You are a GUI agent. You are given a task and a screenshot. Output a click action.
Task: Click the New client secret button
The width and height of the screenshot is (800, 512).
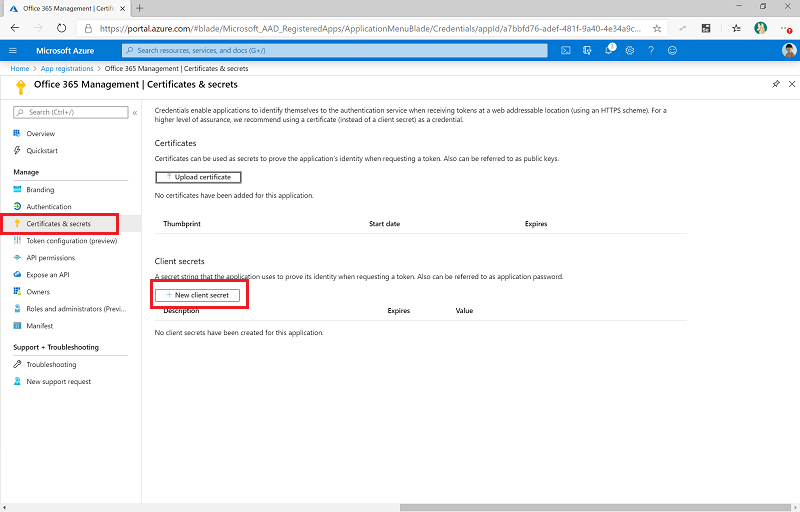[197, 295]
